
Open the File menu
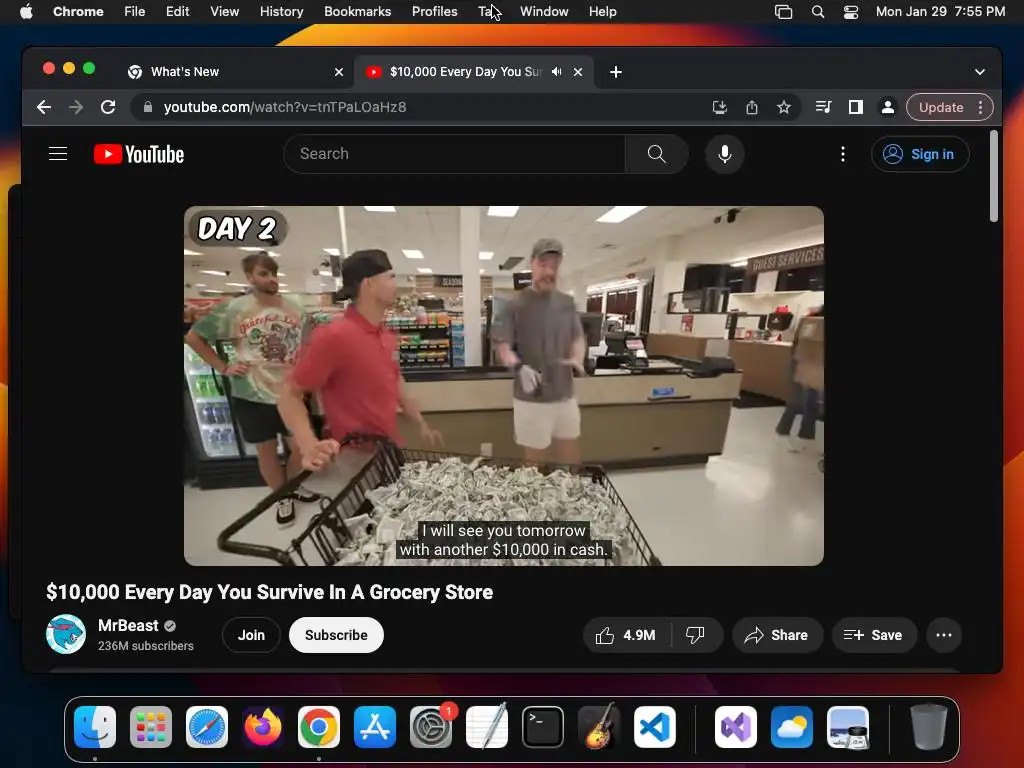pos(135,12)
